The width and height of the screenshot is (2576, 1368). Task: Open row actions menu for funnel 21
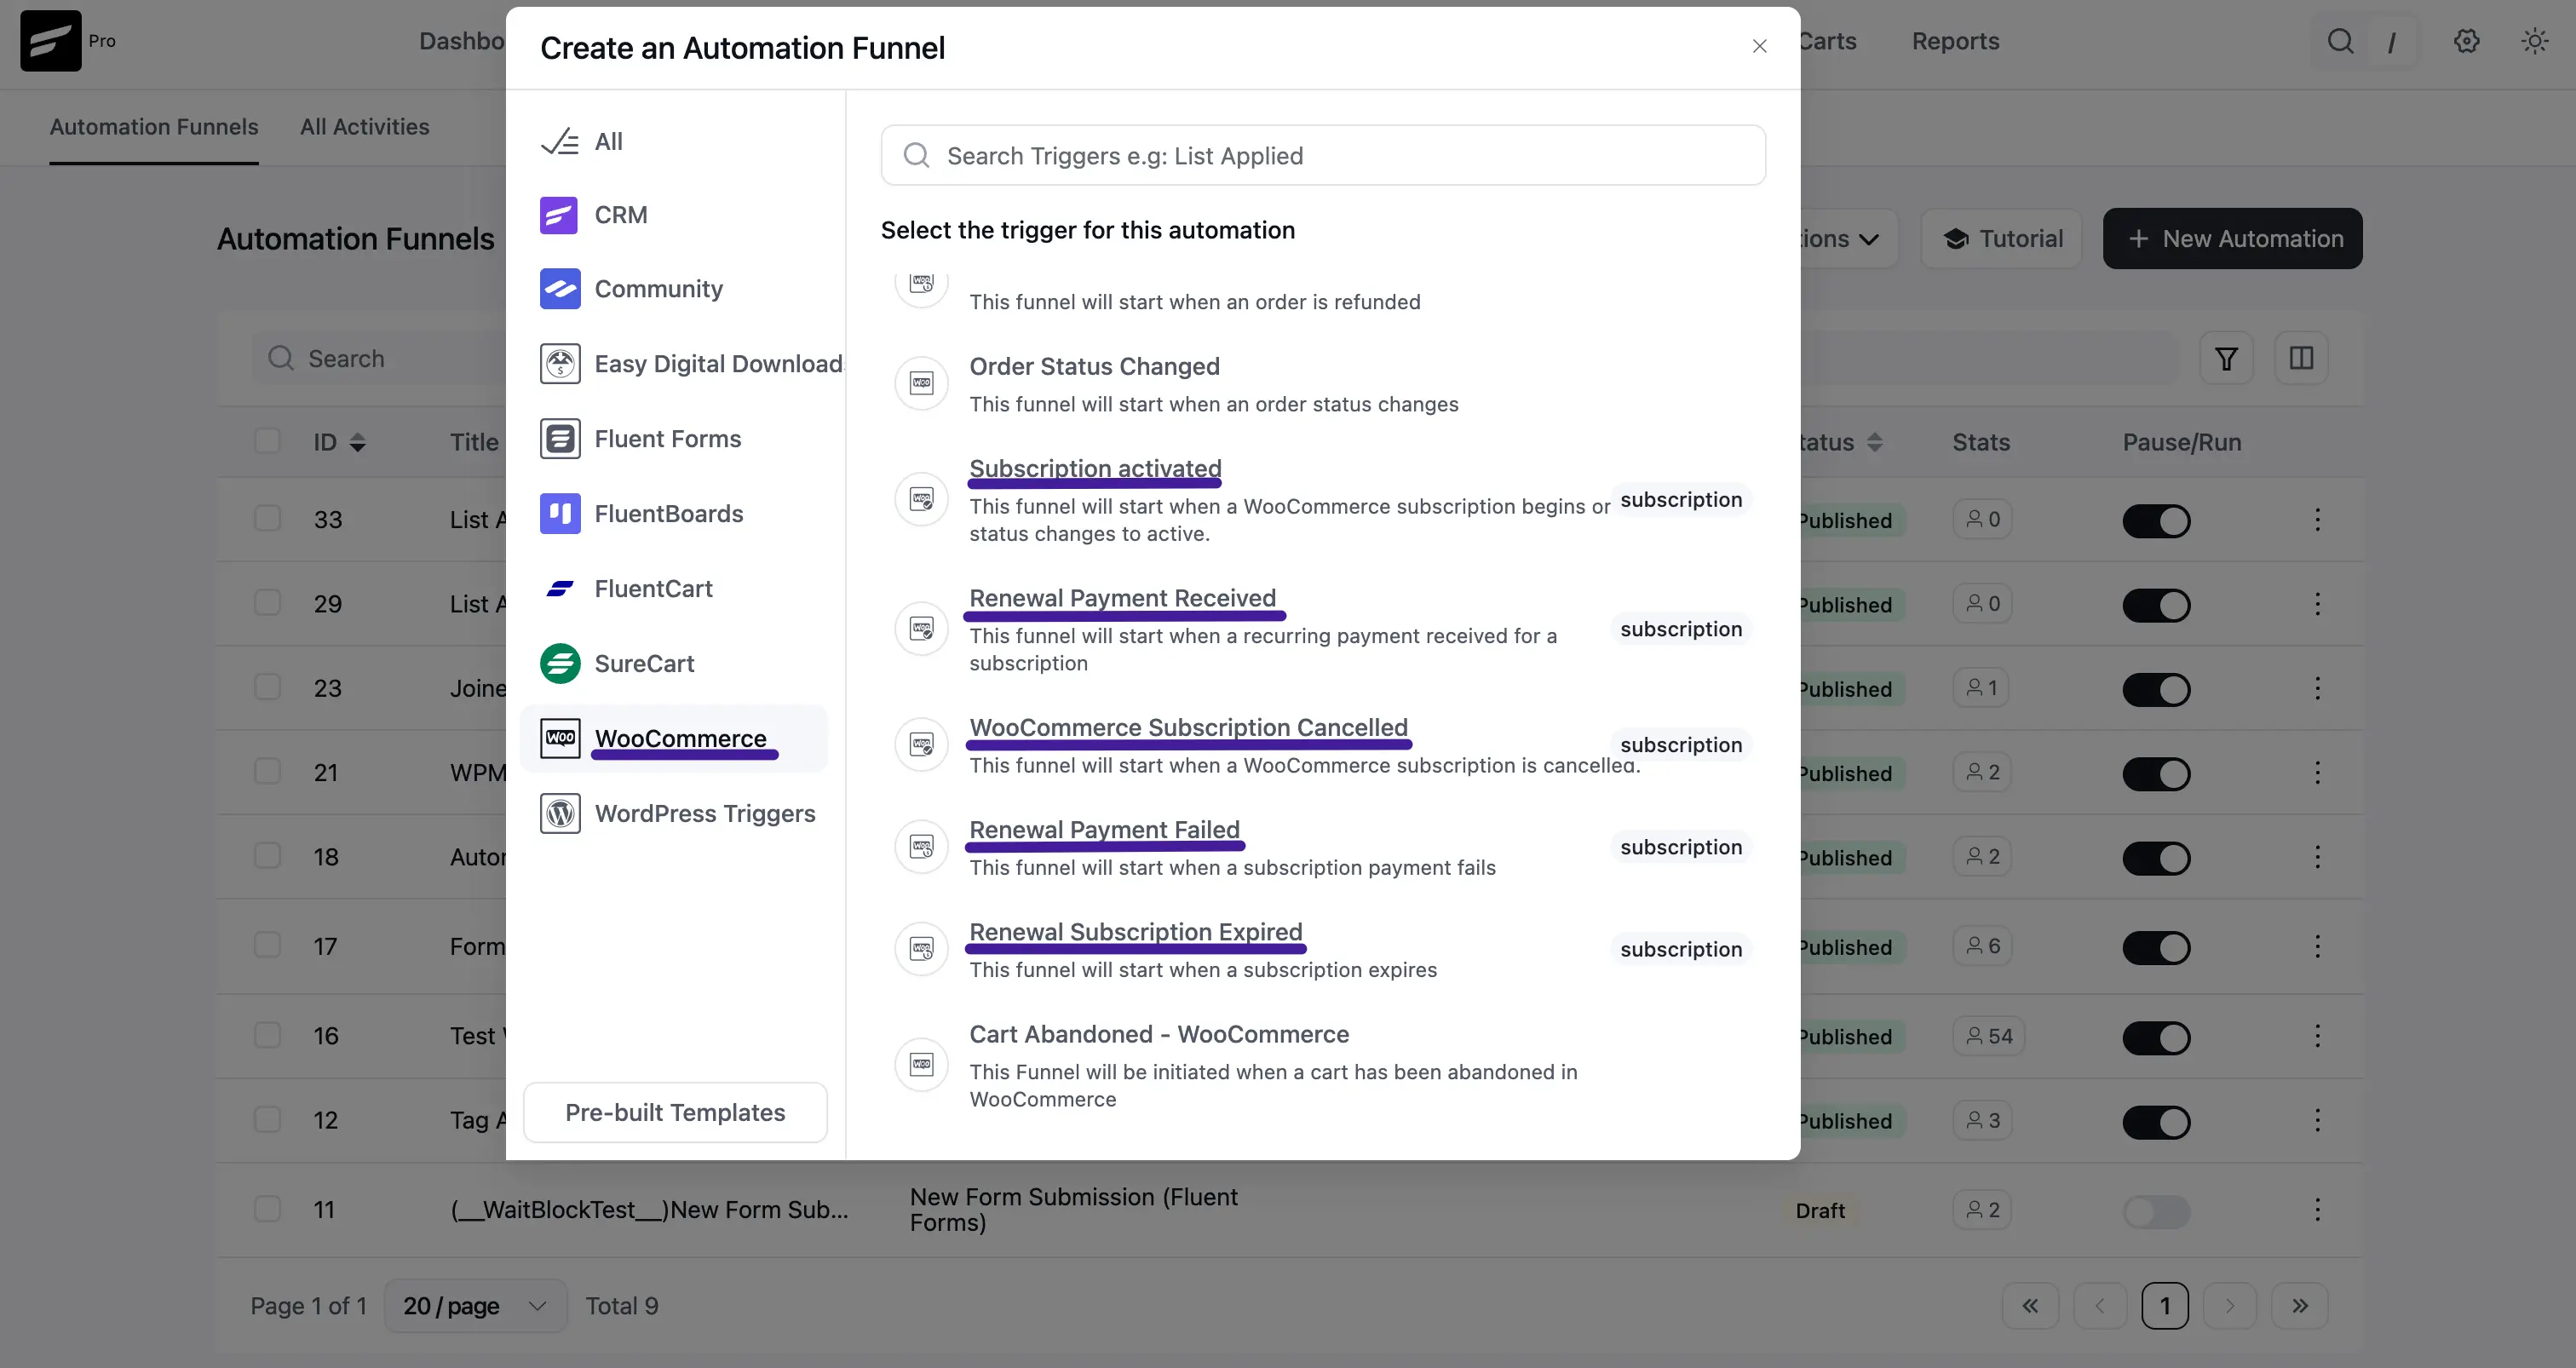click(x=2317, y=772)
